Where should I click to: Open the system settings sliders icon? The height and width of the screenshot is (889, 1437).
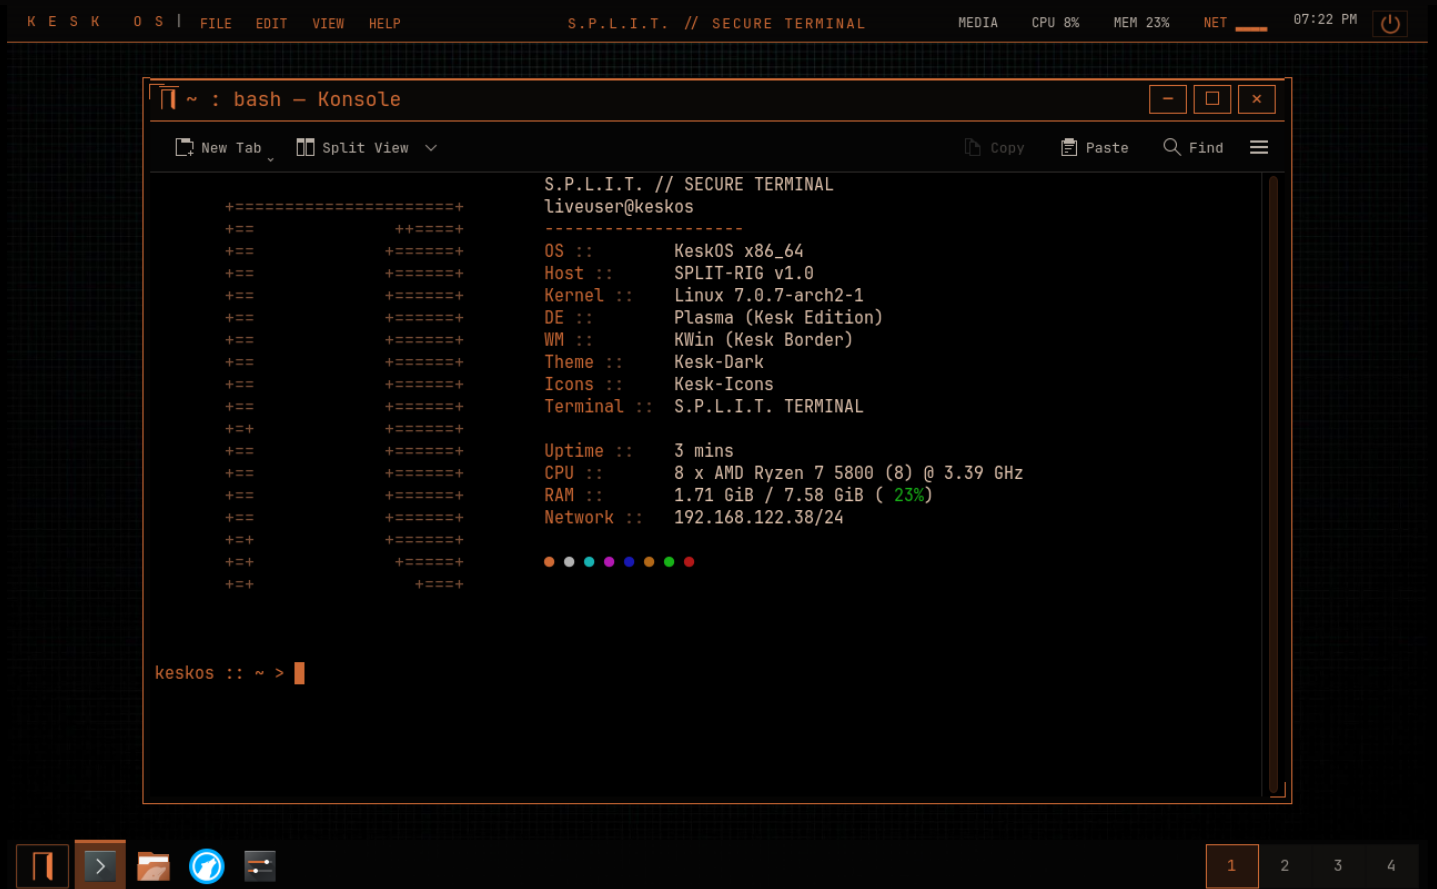259,866
